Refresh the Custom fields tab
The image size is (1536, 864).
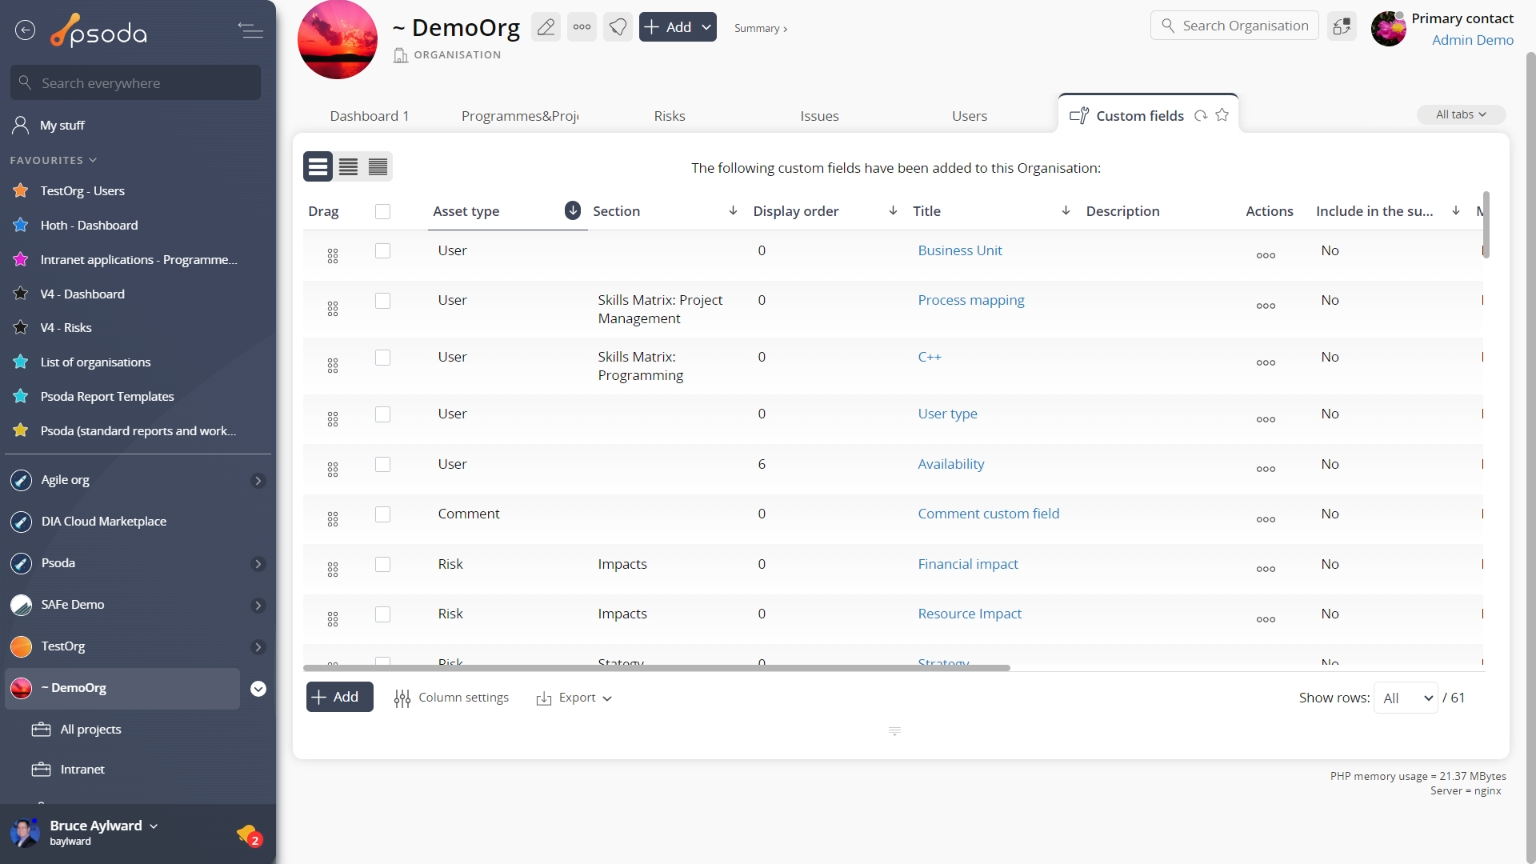(x=1201, y=116)
